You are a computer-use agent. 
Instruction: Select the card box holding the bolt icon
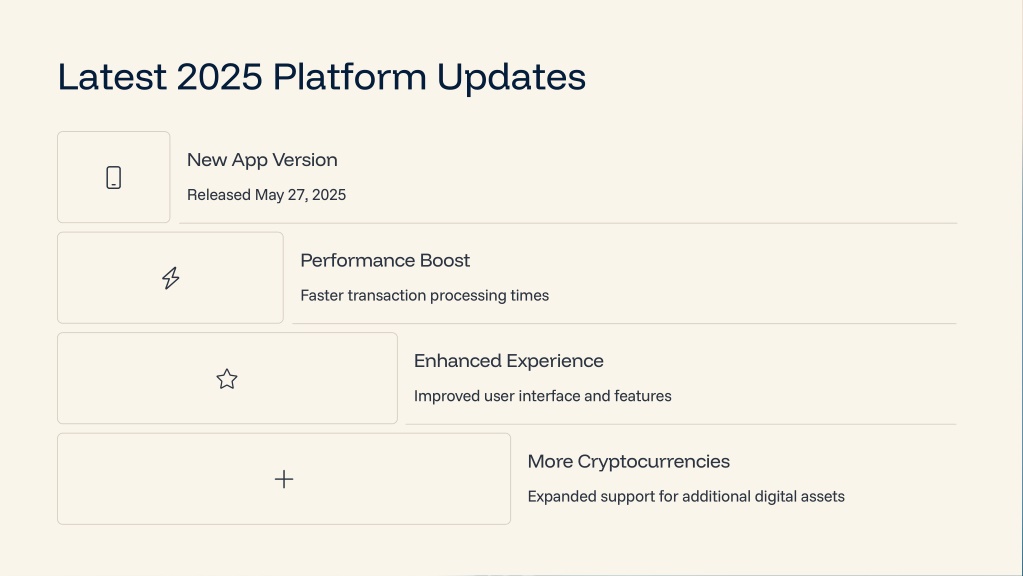tap(170, 278)
